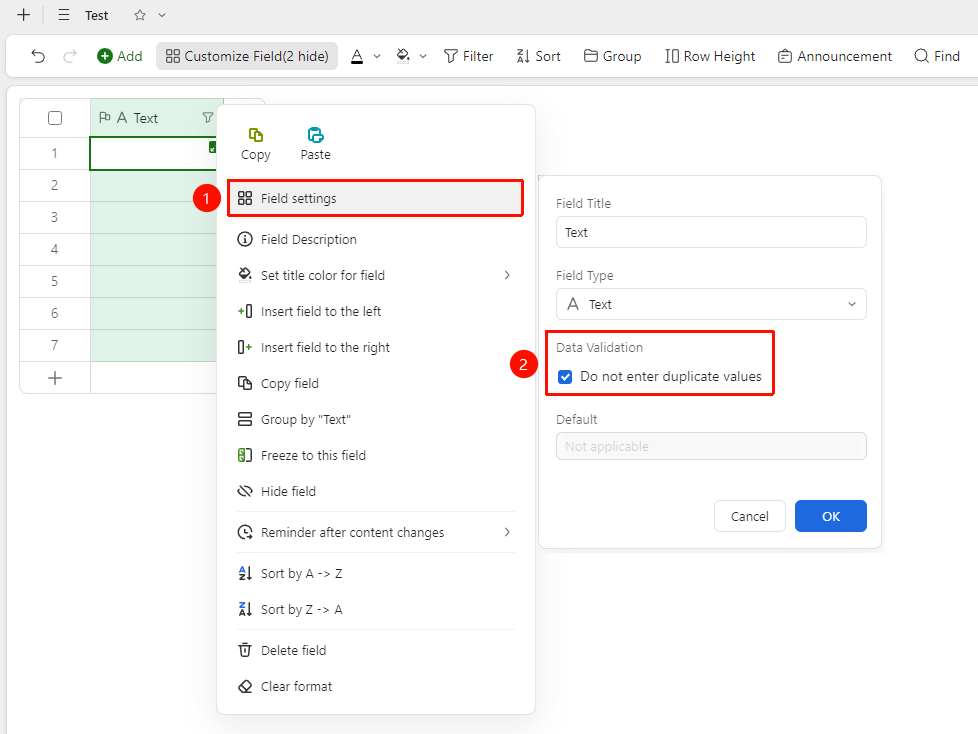Click the Cancel button
Screen dimensions: 978x734
tap(750, 516)
